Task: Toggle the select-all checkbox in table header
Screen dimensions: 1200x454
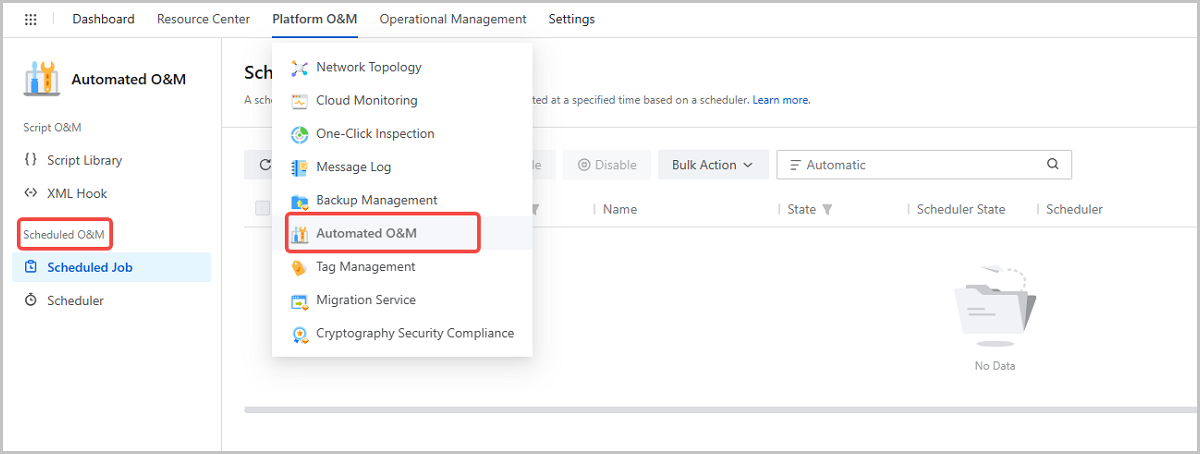Action: tap(262, 209)
